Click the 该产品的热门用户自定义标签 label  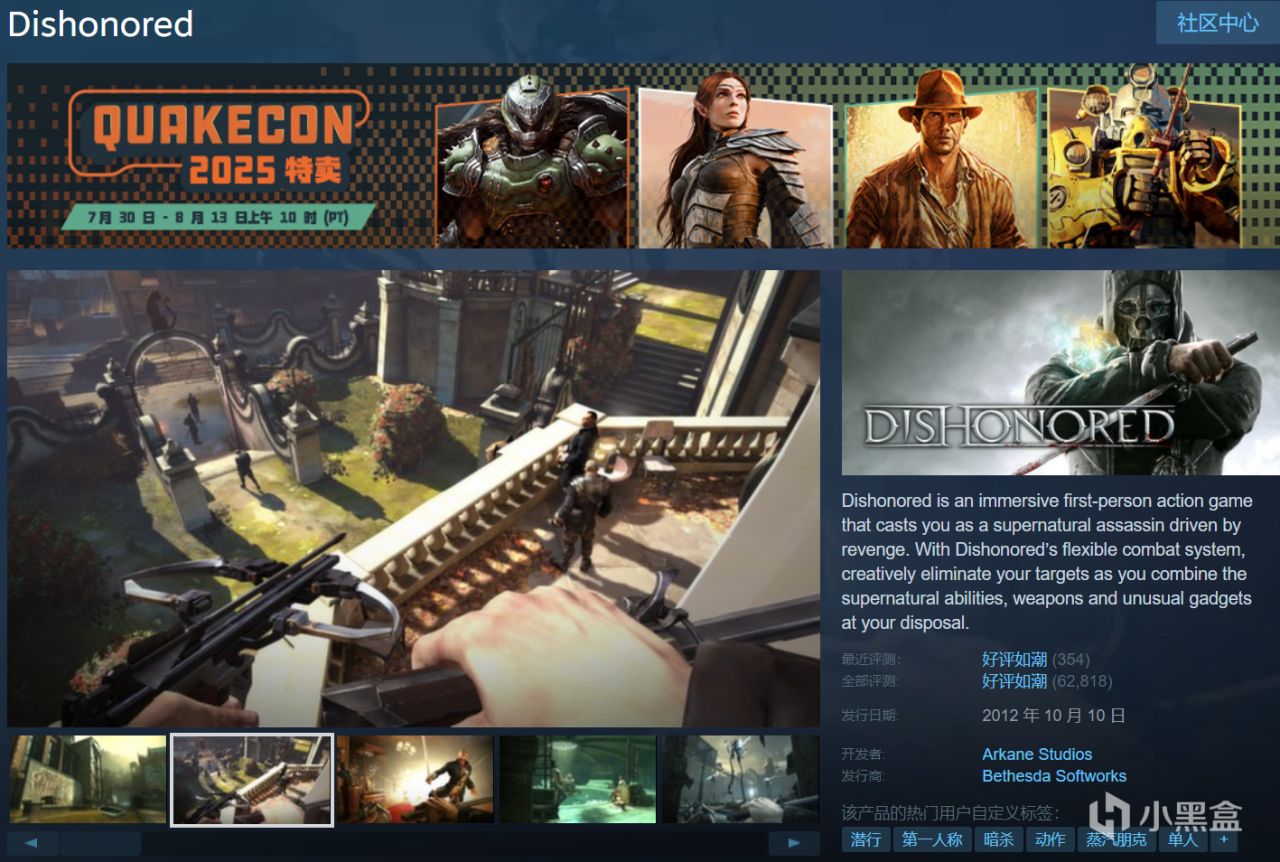point(950,812)
